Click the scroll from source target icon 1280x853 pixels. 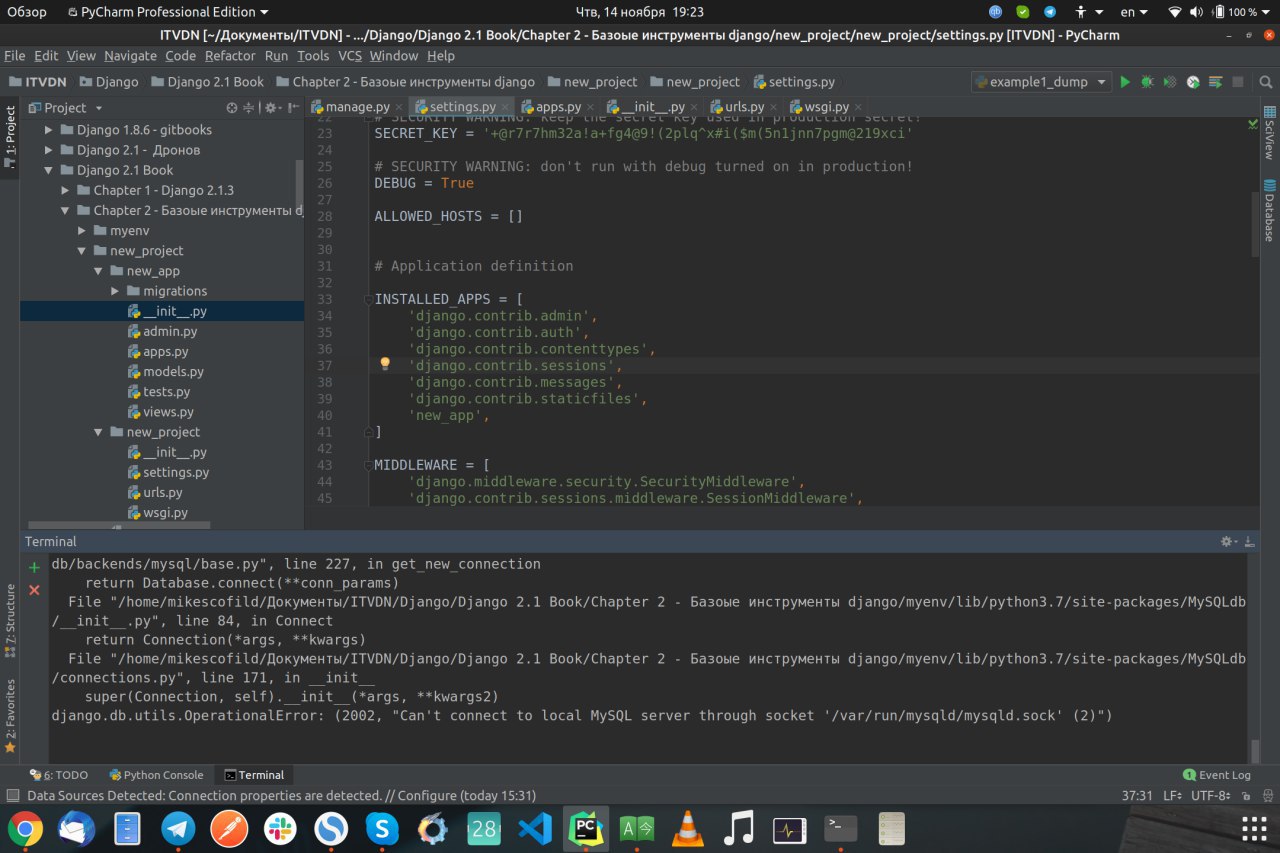tap(232, 107)
